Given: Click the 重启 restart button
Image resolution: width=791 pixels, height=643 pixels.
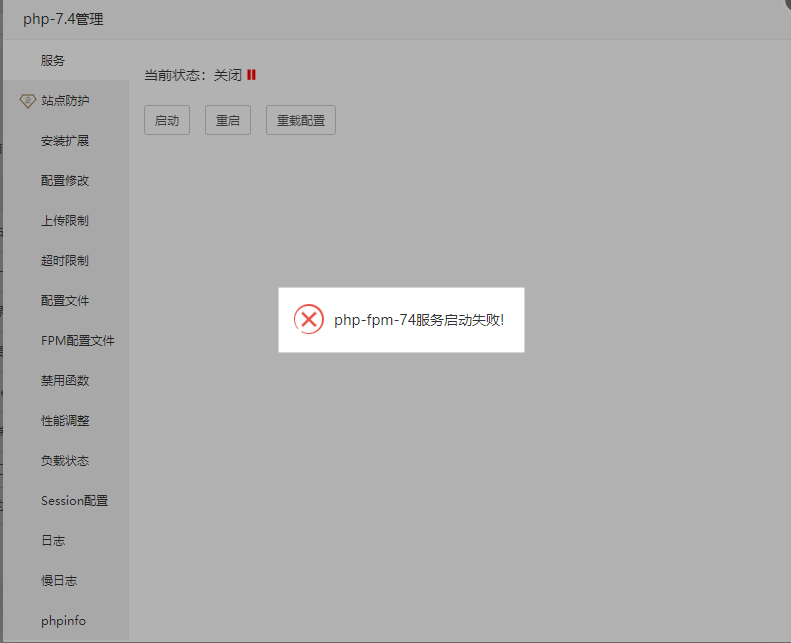Looking at the screenshot, I should coord(228,120).
